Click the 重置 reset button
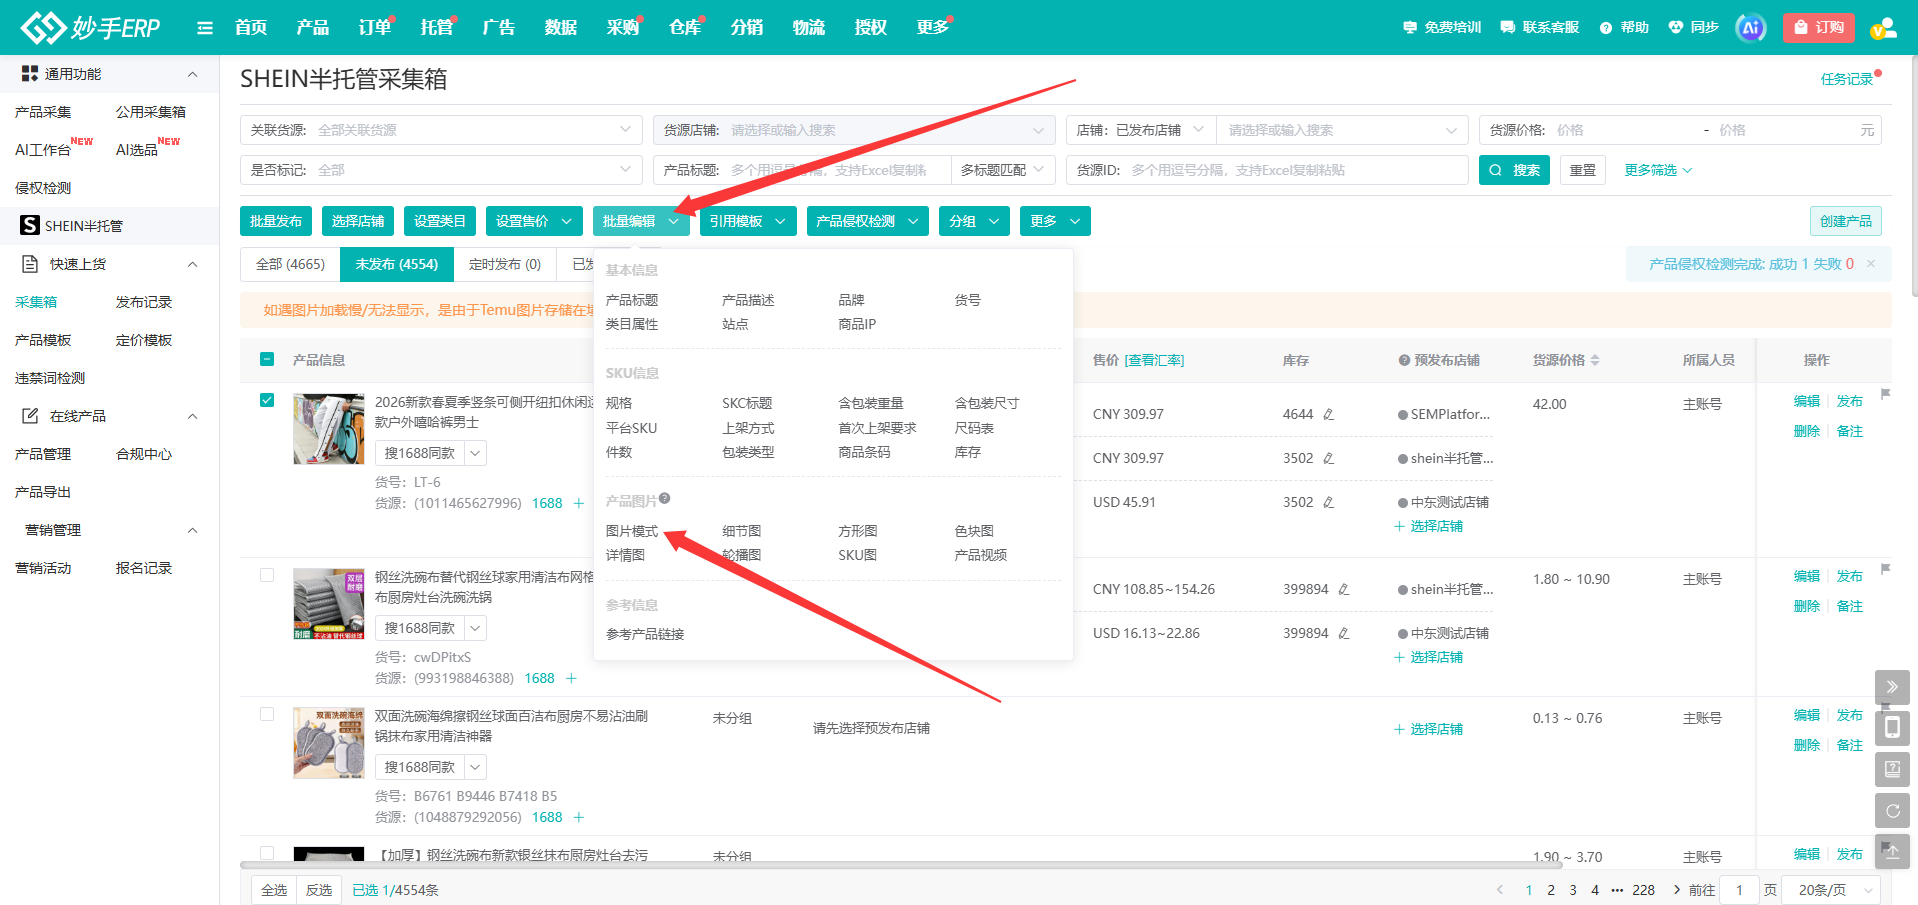The height and width of the screenshot is (905, 1918). [x=1583, y=170]
